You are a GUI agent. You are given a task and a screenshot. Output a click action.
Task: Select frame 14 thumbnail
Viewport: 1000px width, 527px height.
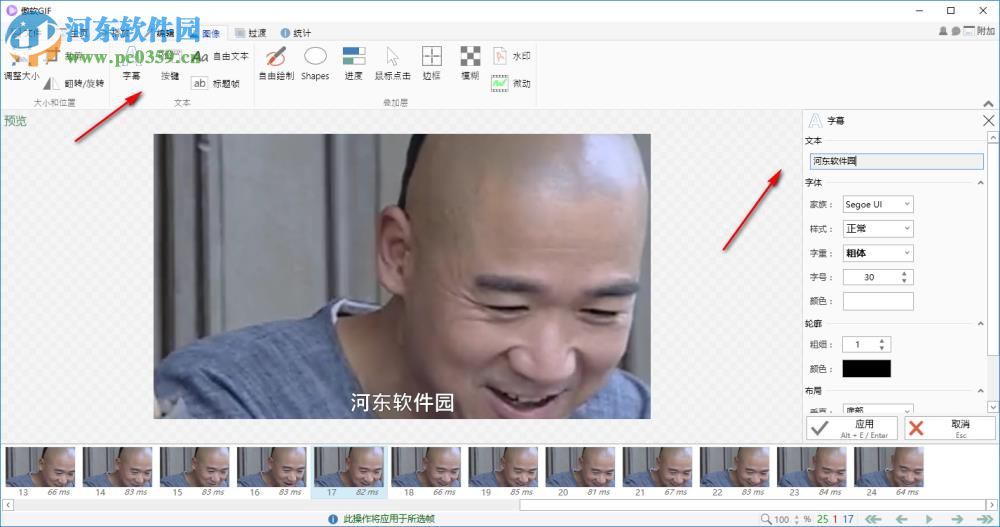click(x=117, y=472)
